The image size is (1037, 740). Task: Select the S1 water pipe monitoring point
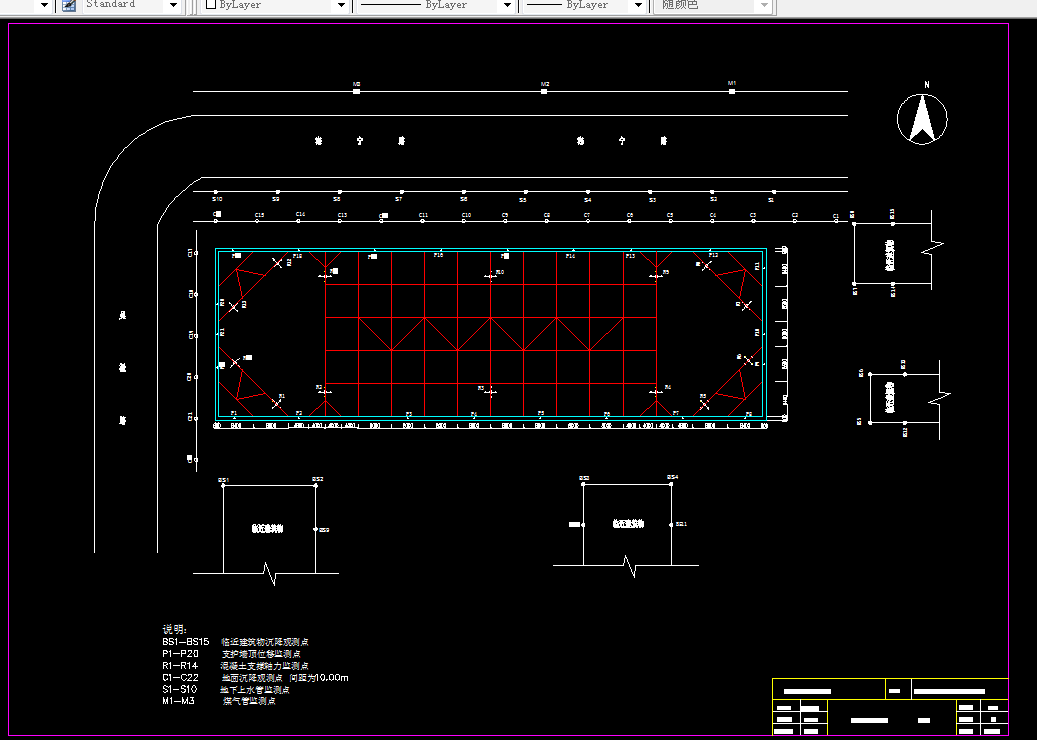point(774,192)
